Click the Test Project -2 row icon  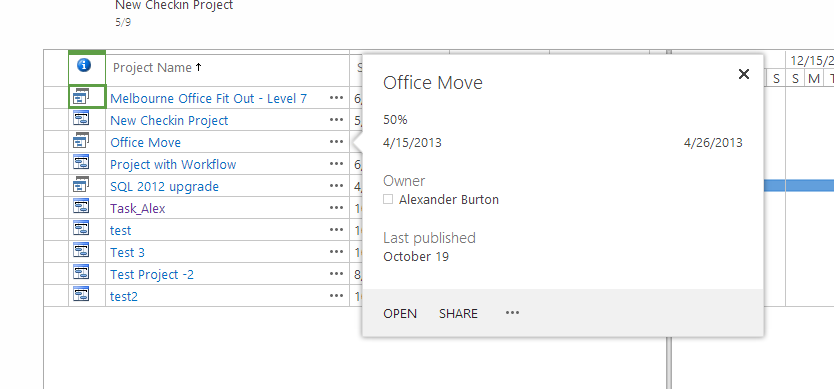[x=81, y=273]
